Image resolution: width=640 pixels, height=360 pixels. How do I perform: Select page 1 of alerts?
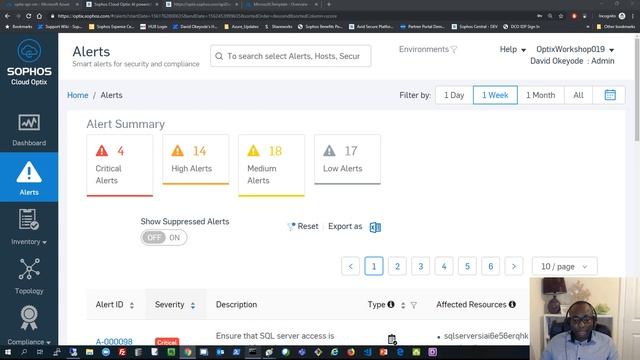click(374, 266)
